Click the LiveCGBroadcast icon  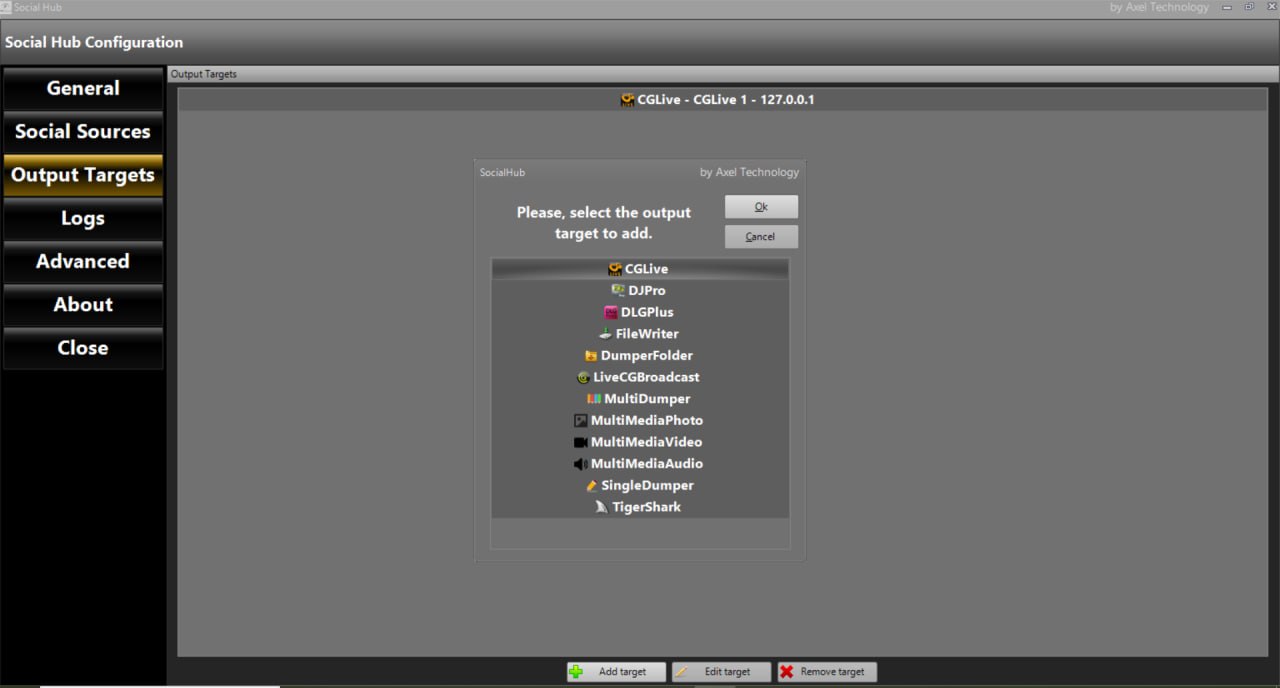(x=583, y=377)
